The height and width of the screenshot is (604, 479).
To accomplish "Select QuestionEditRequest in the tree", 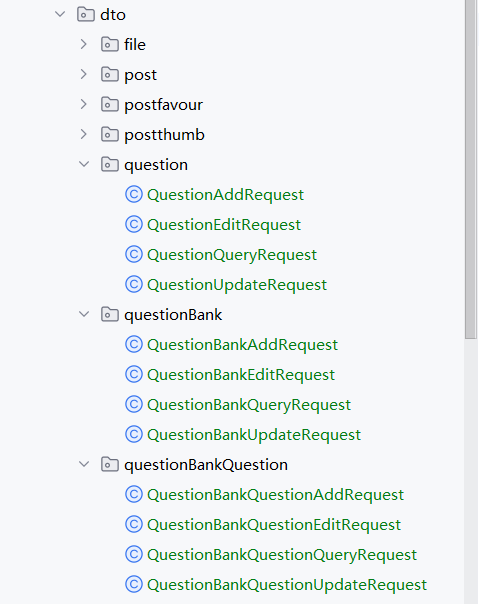I will (224, 225).
